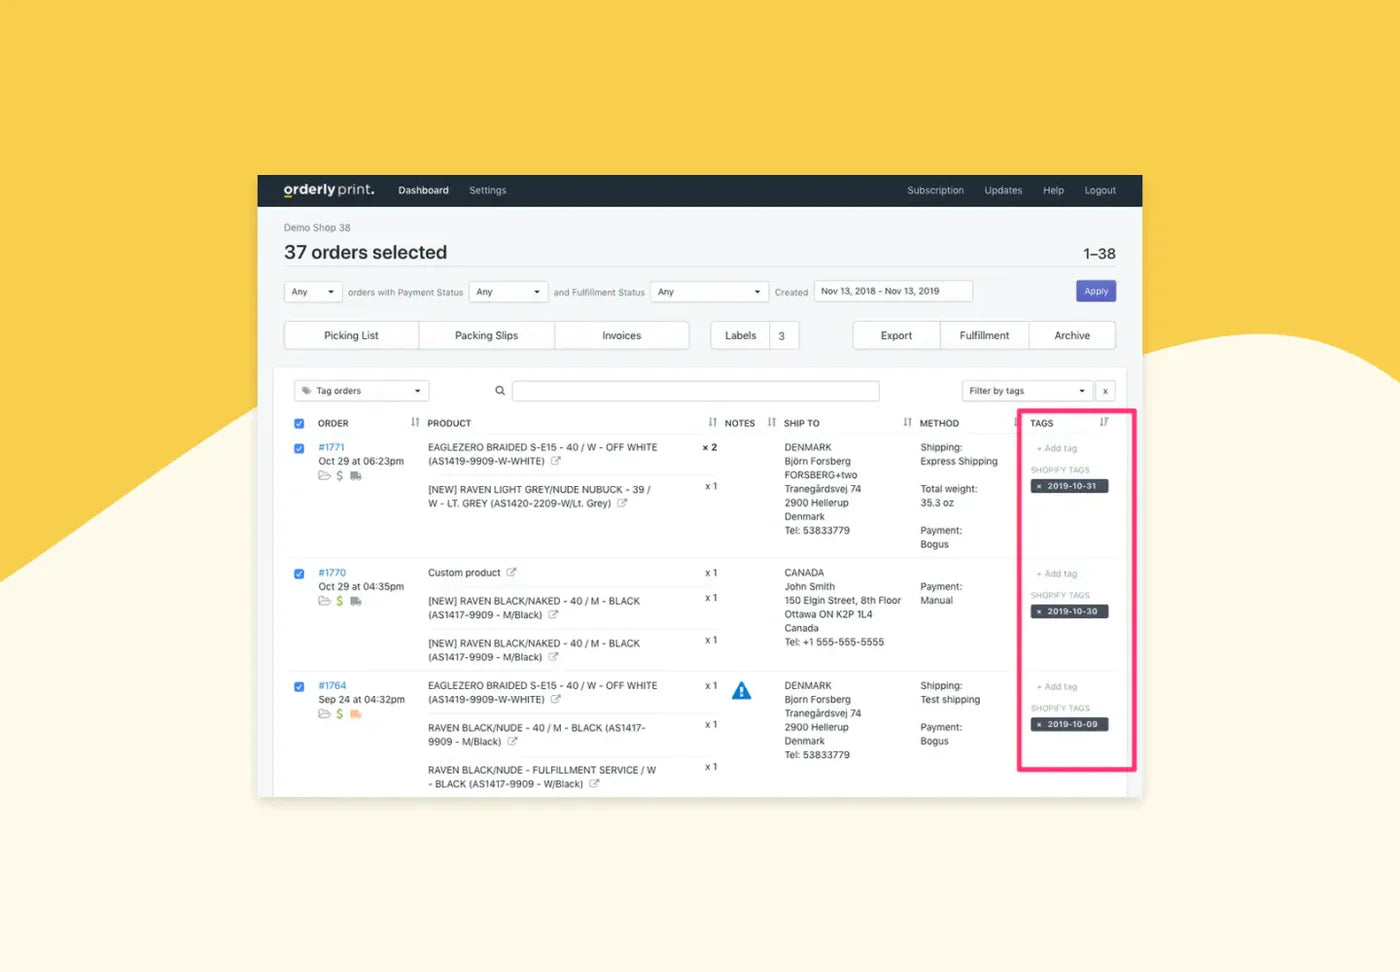Screen dimensions: 1400x972
Task: Sort the table by the Tags column
Action: (x=1104, y=422)
